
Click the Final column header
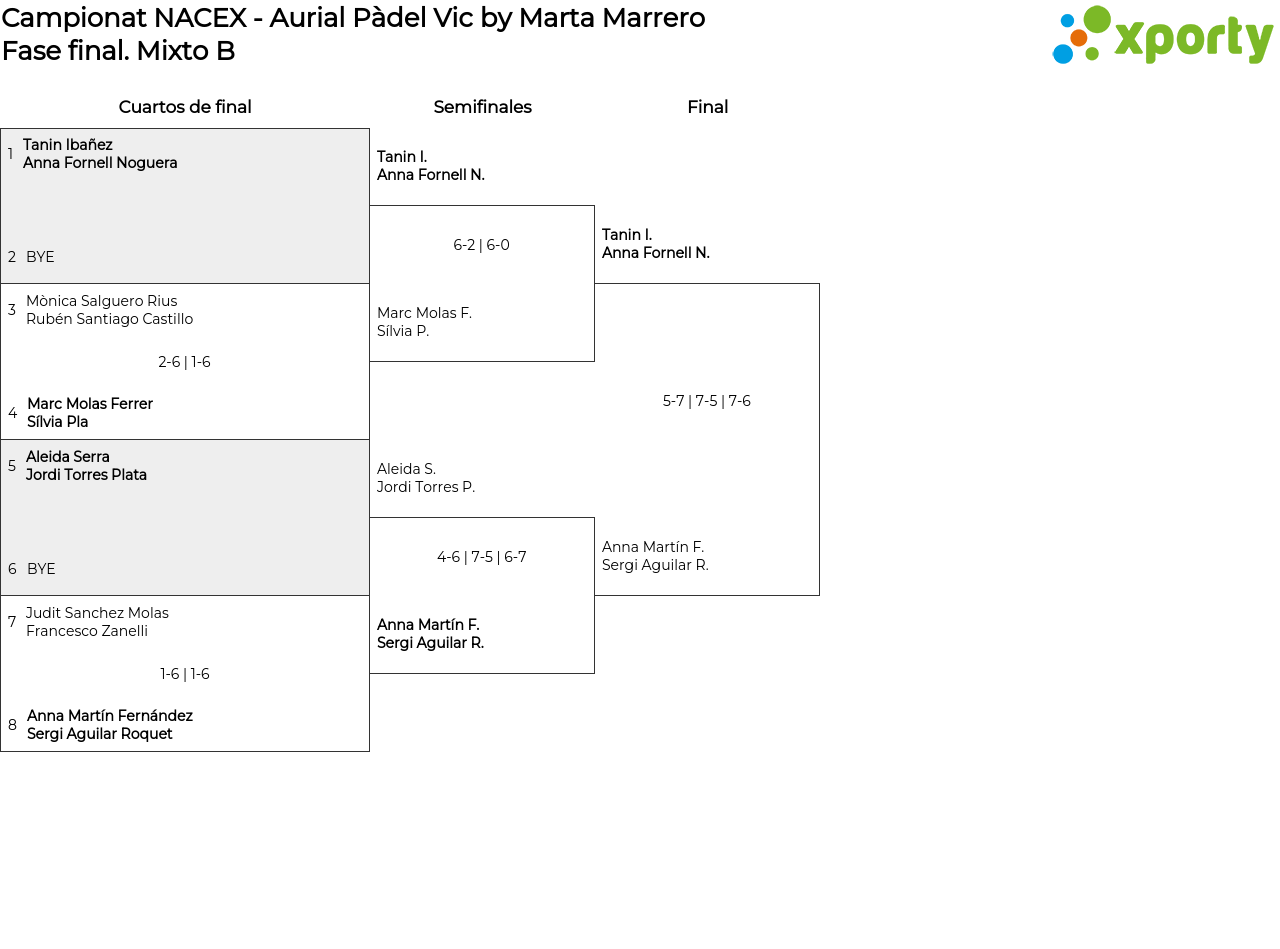coord(707,107)
